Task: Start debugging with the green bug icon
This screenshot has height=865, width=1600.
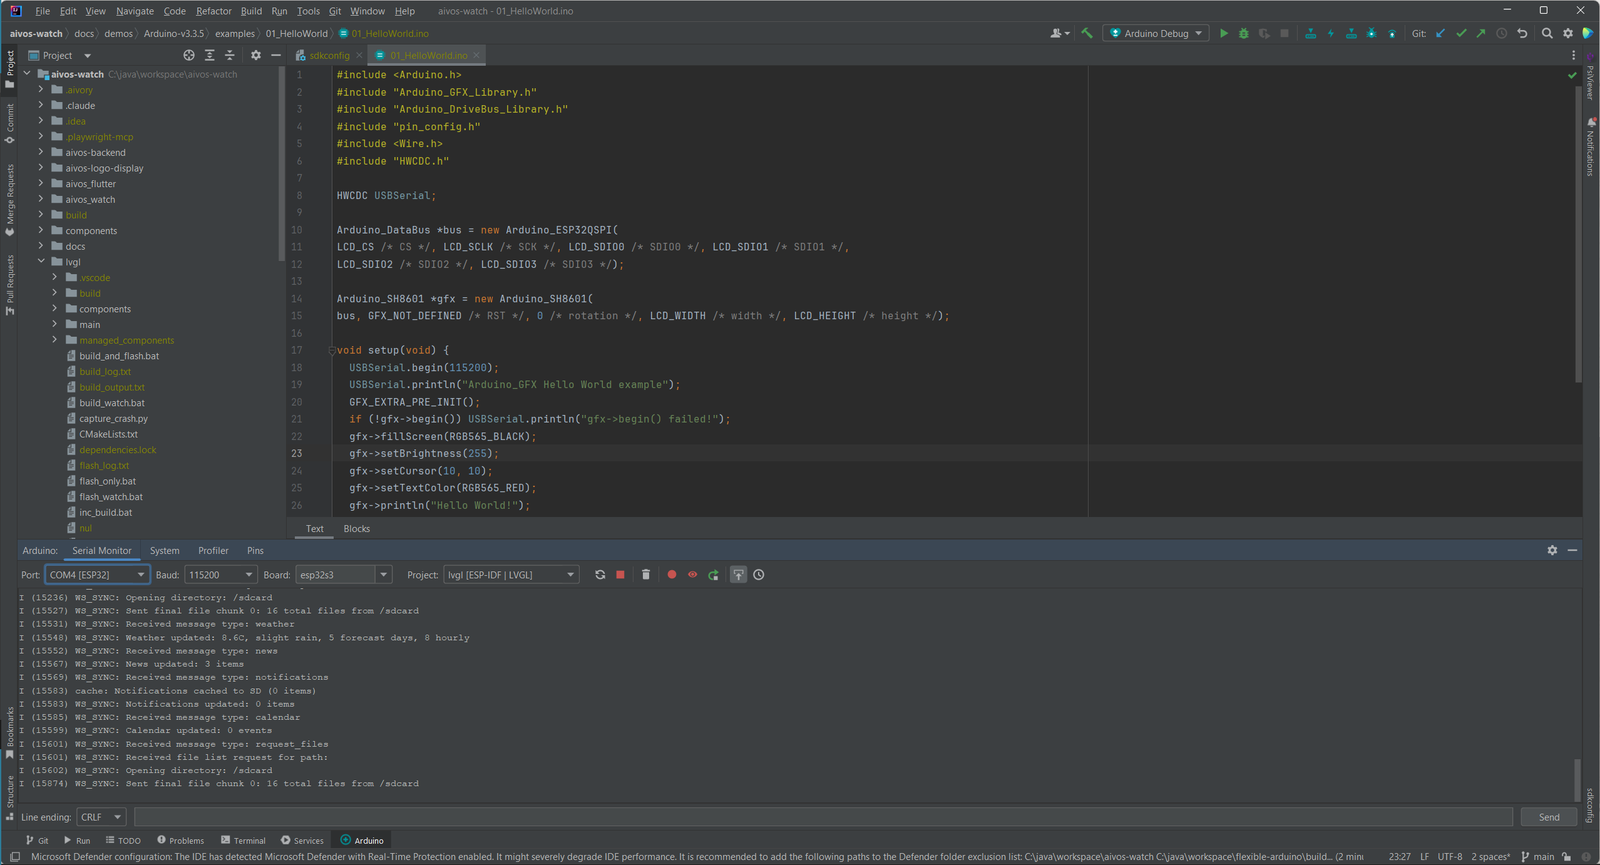Action: [x=1244, y=33]
